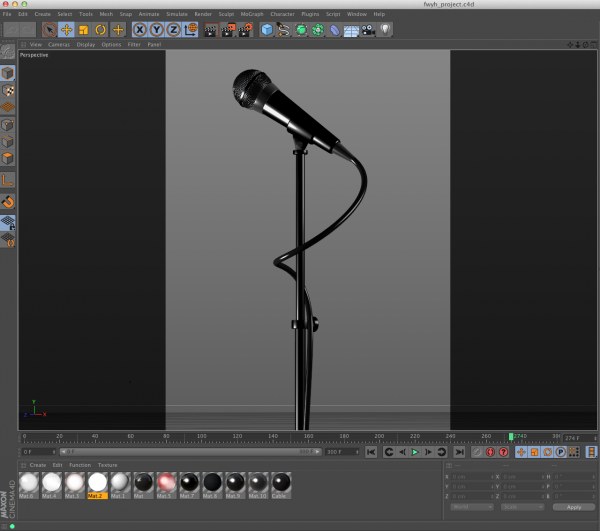This screenshot has height=531, width=600.
Task: Toggle X axis lock
Action: click(140, 30)
